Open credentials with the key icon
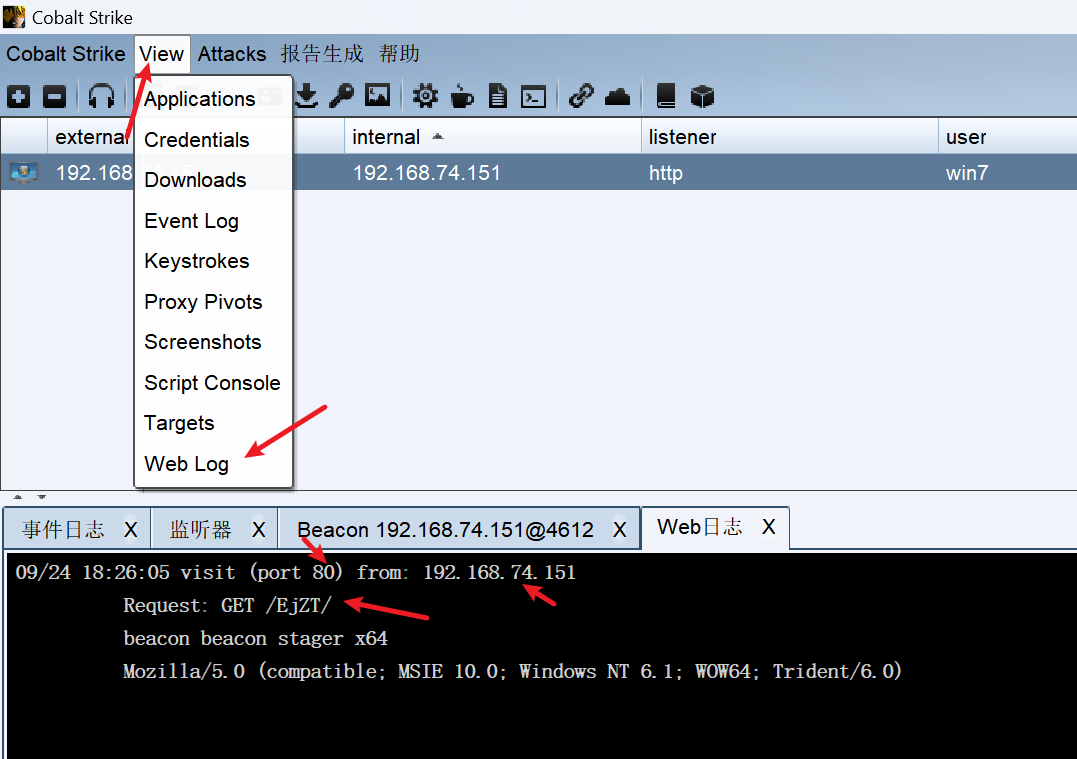1077x759 pixels. pyautogui.click(x=342, y=96)
